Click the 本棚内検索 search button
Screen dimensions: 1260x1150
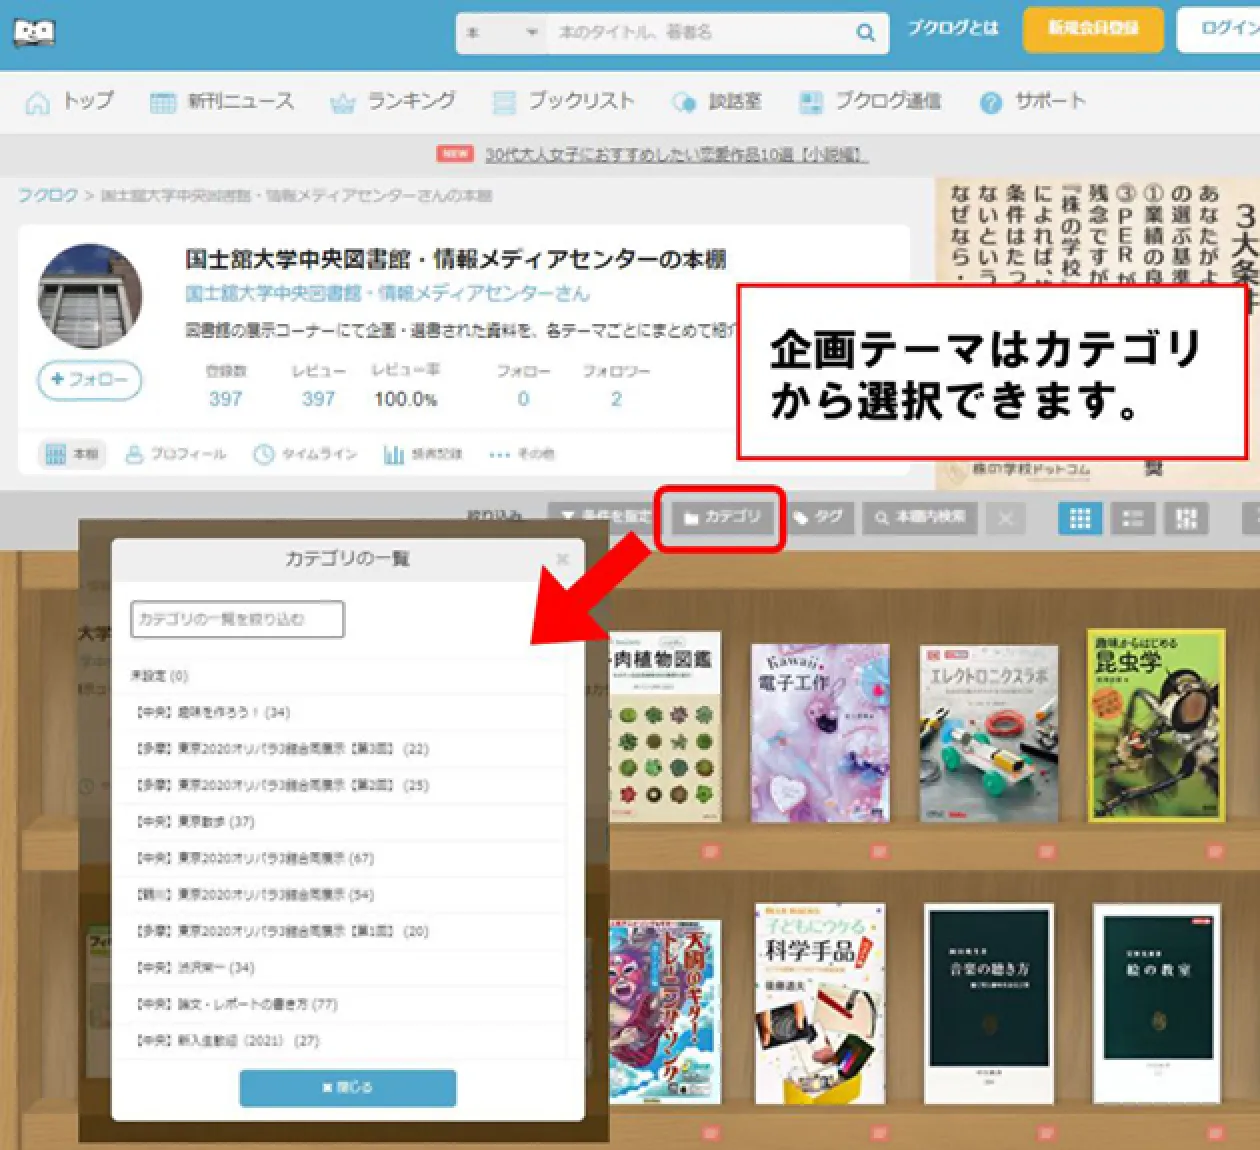point(920,517)
